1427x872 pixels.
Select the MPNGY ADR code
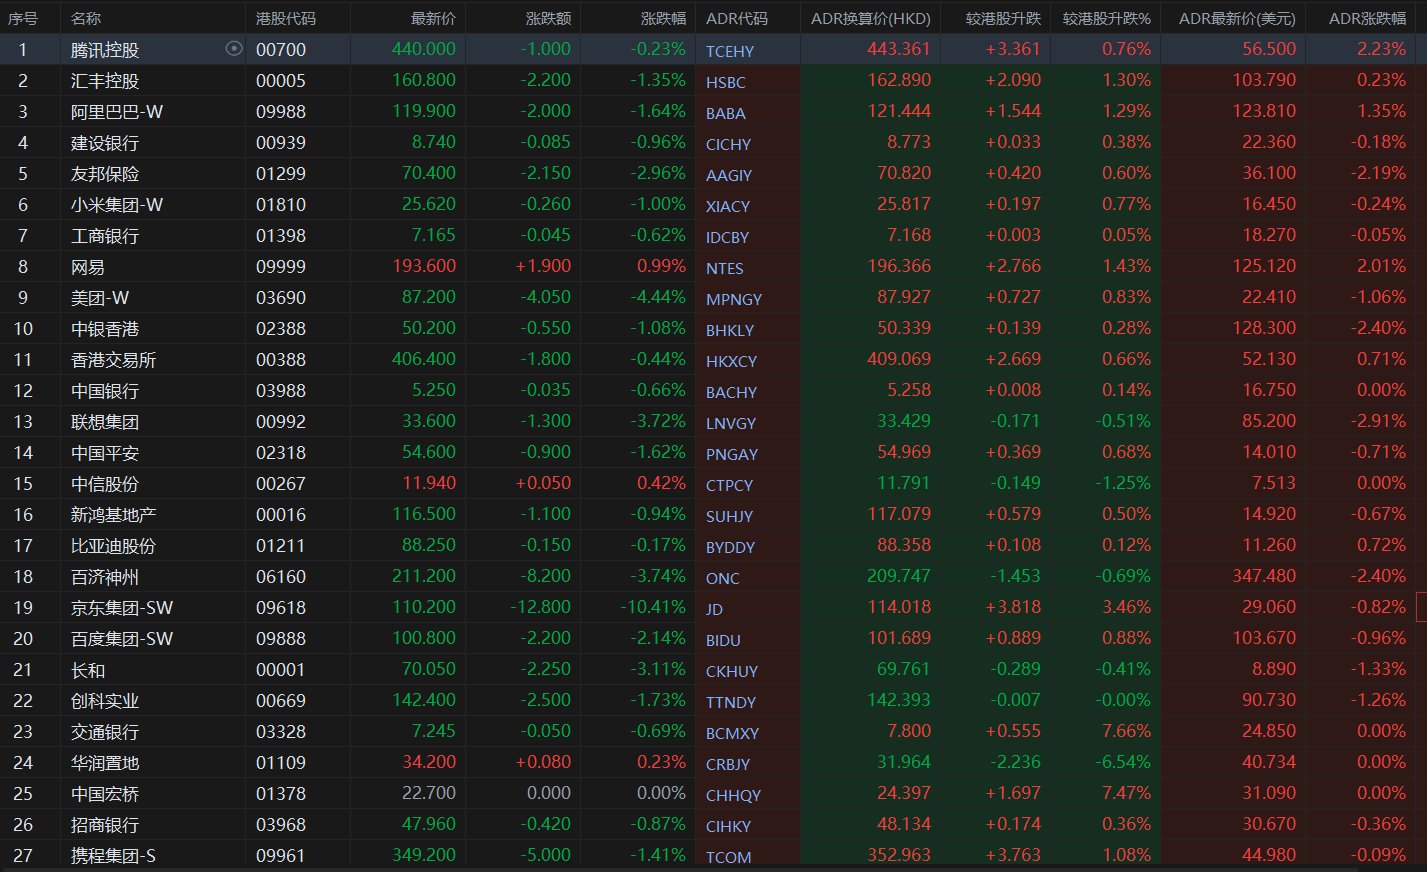734,299
